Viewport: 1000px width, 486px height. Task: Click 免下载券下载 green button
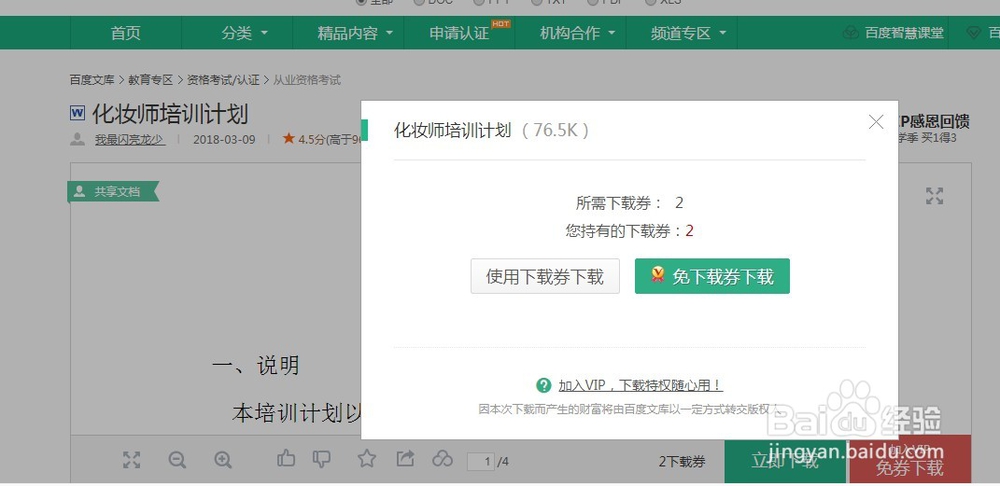(712, 276)
